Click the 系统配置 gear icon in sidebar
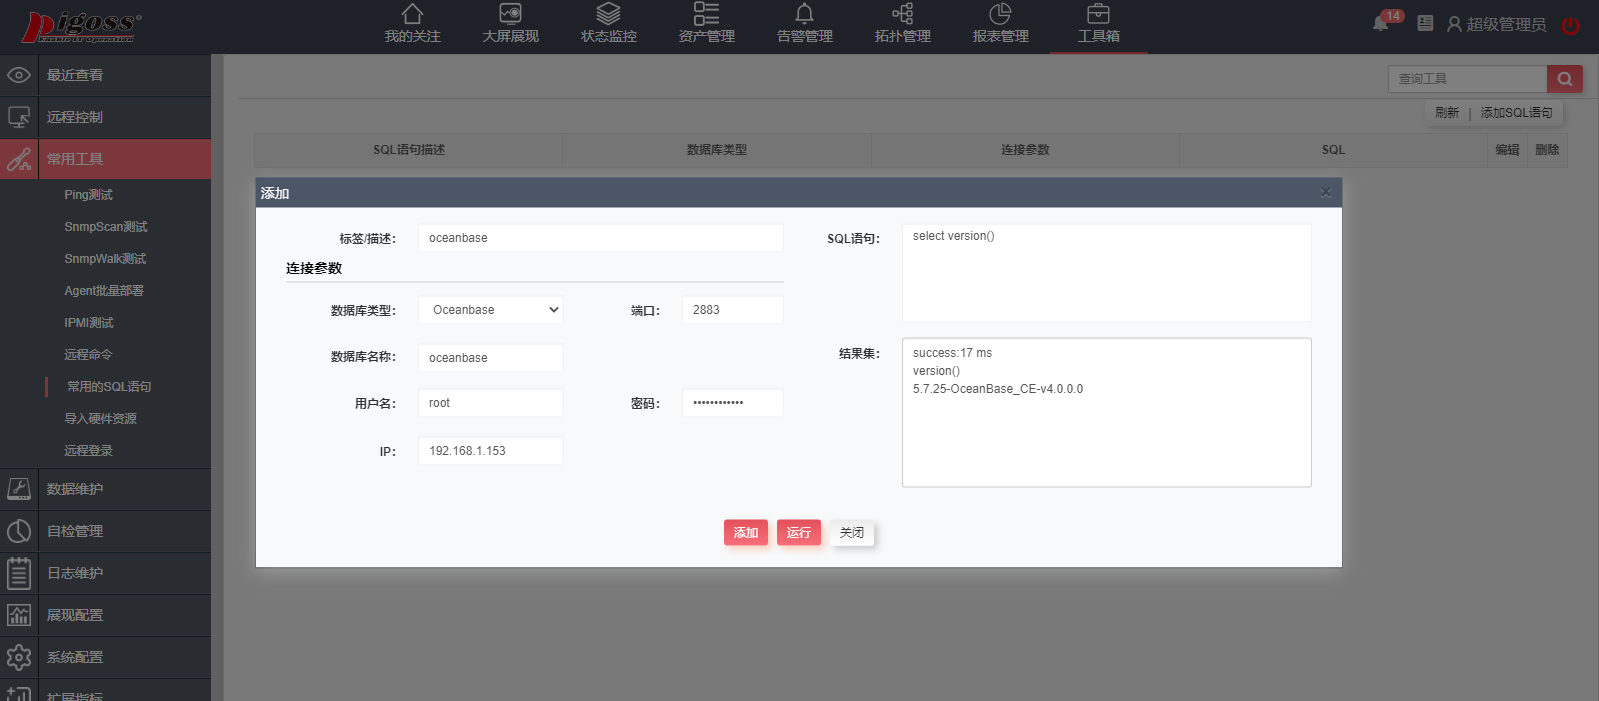This screenshot has height=701, width=1599. [x=19, y=657]
